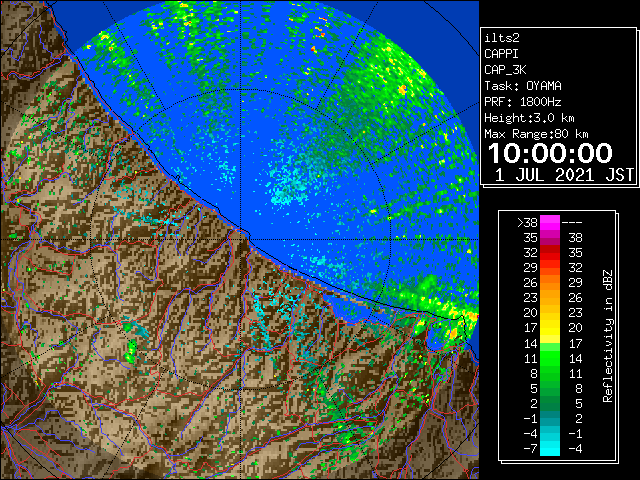
Task: Click the vertical "Reflectivity in dBZ" legend title
Action: pos(608,336)
